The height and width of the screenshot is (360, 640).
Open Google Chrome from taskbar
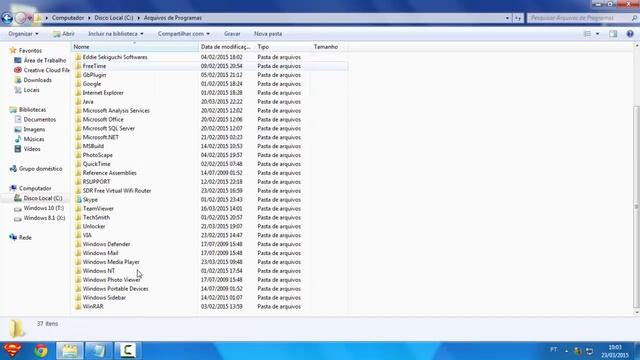tap(41, 351)
